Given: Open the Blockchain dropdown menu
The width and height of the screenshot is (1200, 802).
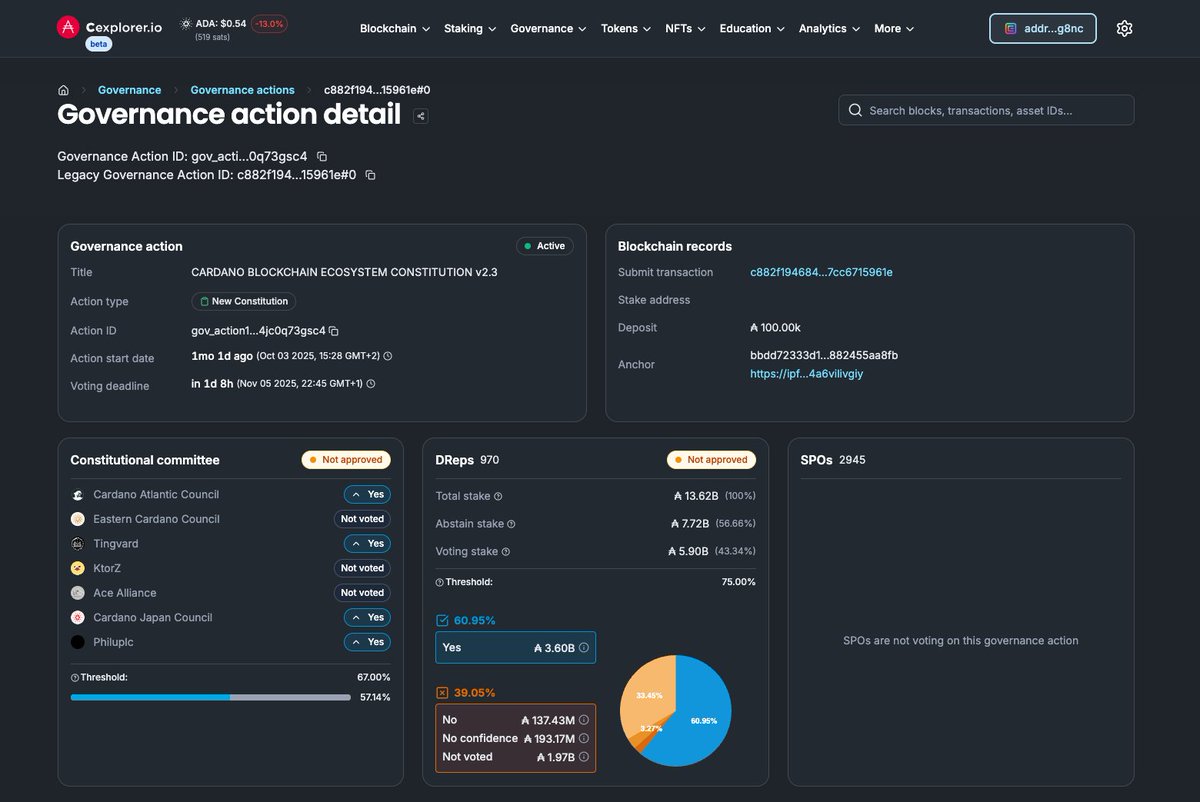Looking at the screenshot, I should point(395,29).
